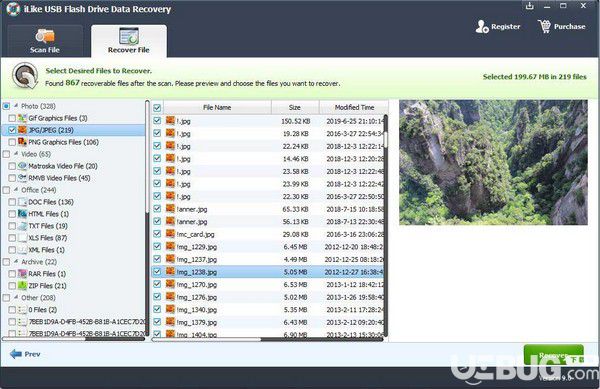The image size is (600, 389).
Task: Check the PNG Graphics Files checkbox
Action: pos(12,142)
